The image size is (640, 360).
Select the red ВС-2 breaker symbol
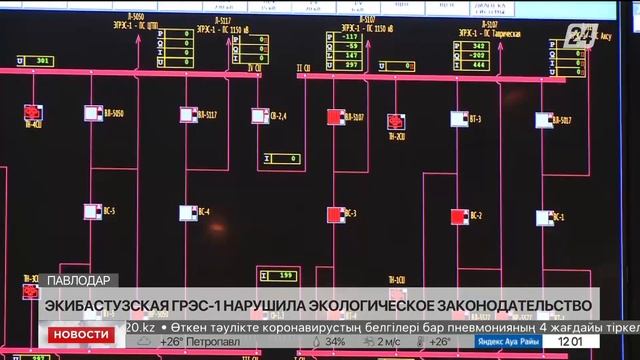point(460,217)
